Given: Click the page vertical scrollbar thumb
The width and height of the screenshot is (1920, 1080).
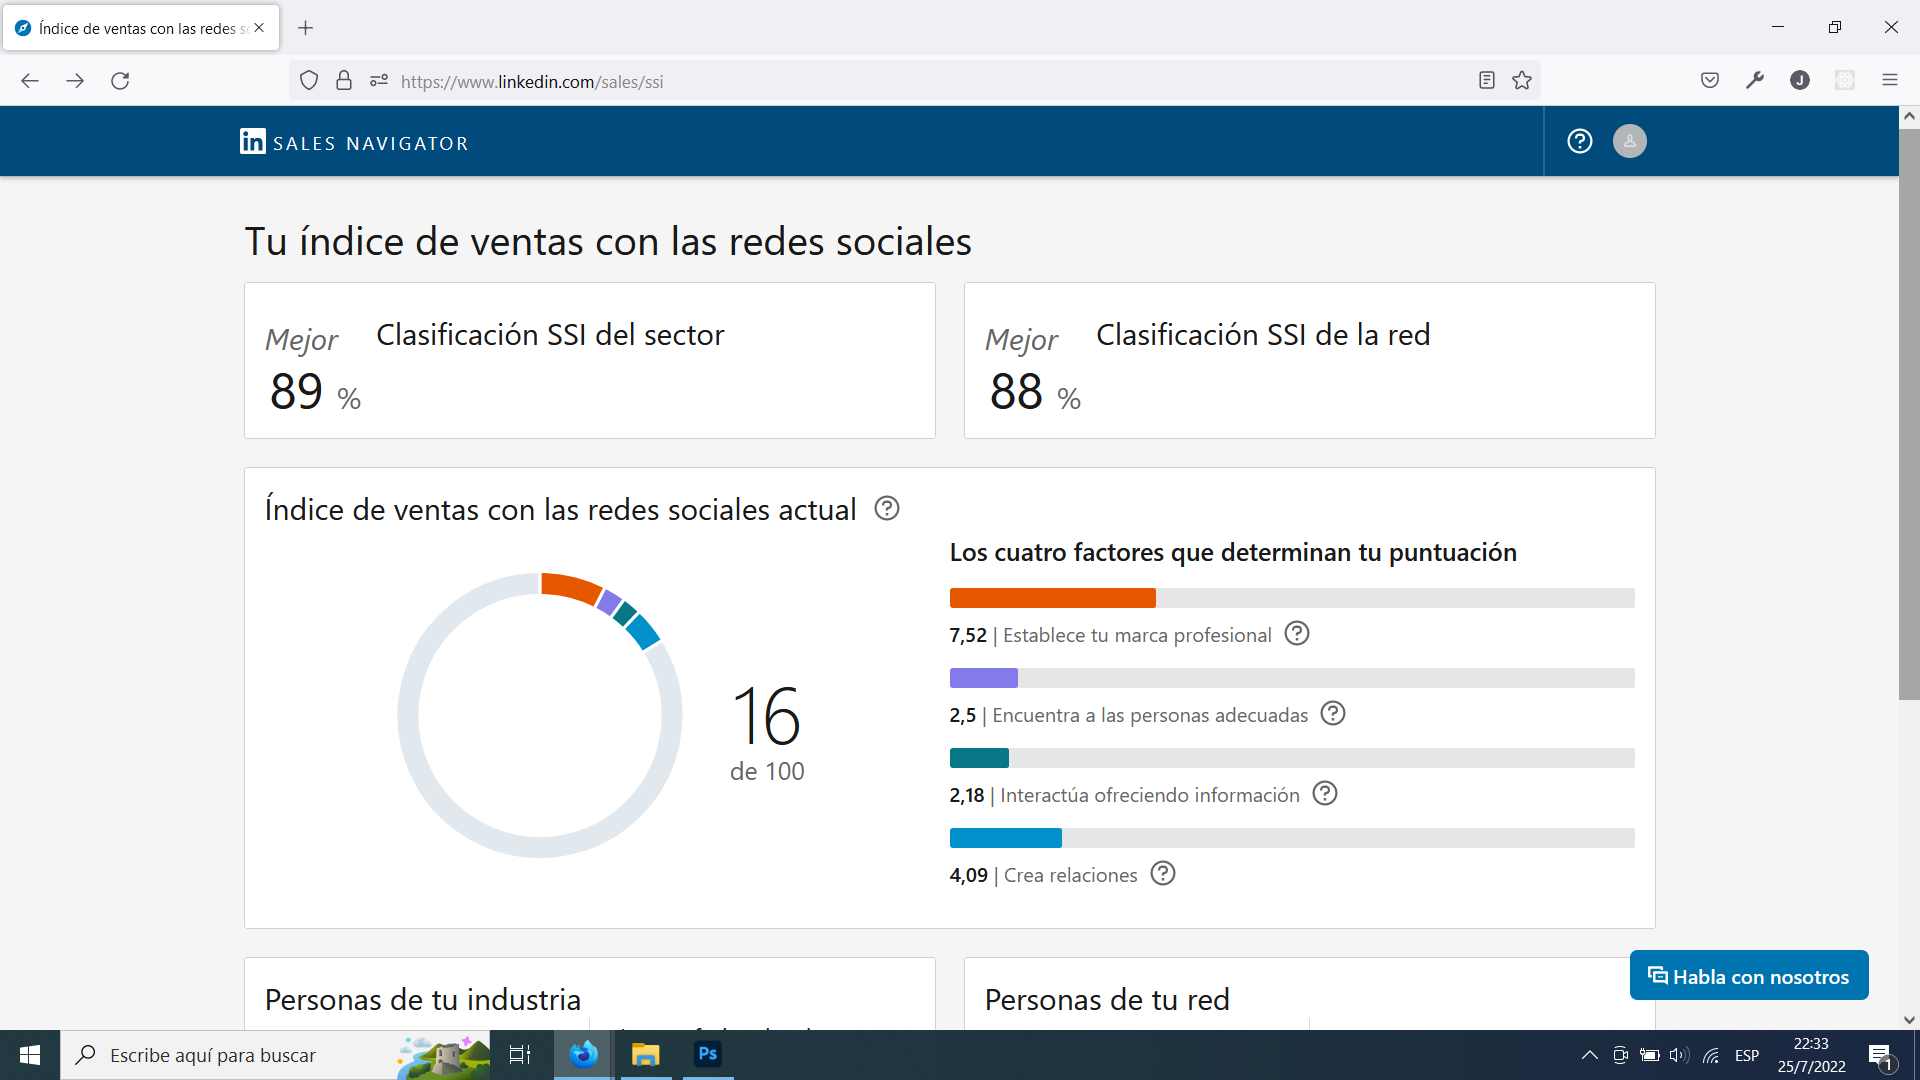Looking at the screenshot, I should coord(1909,414).
